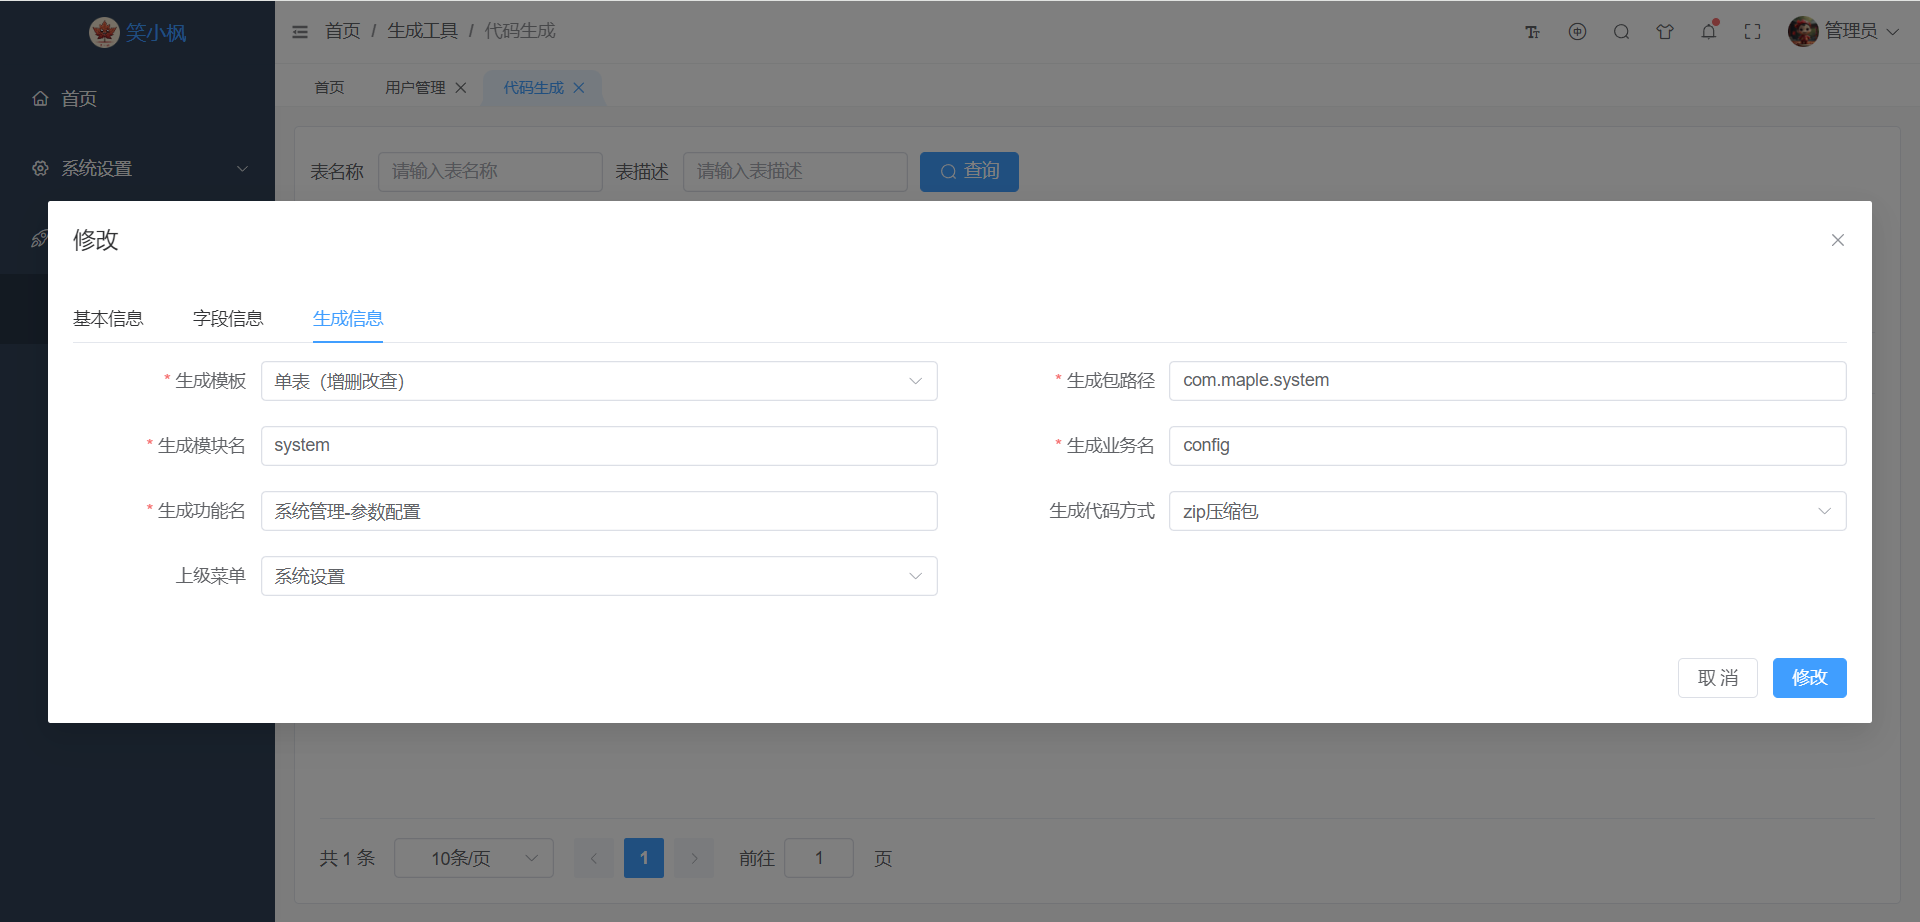Viewport: 1920px width, 922px height.
Task: Click the 共 1 条 total text
Action: coord(347,858)
